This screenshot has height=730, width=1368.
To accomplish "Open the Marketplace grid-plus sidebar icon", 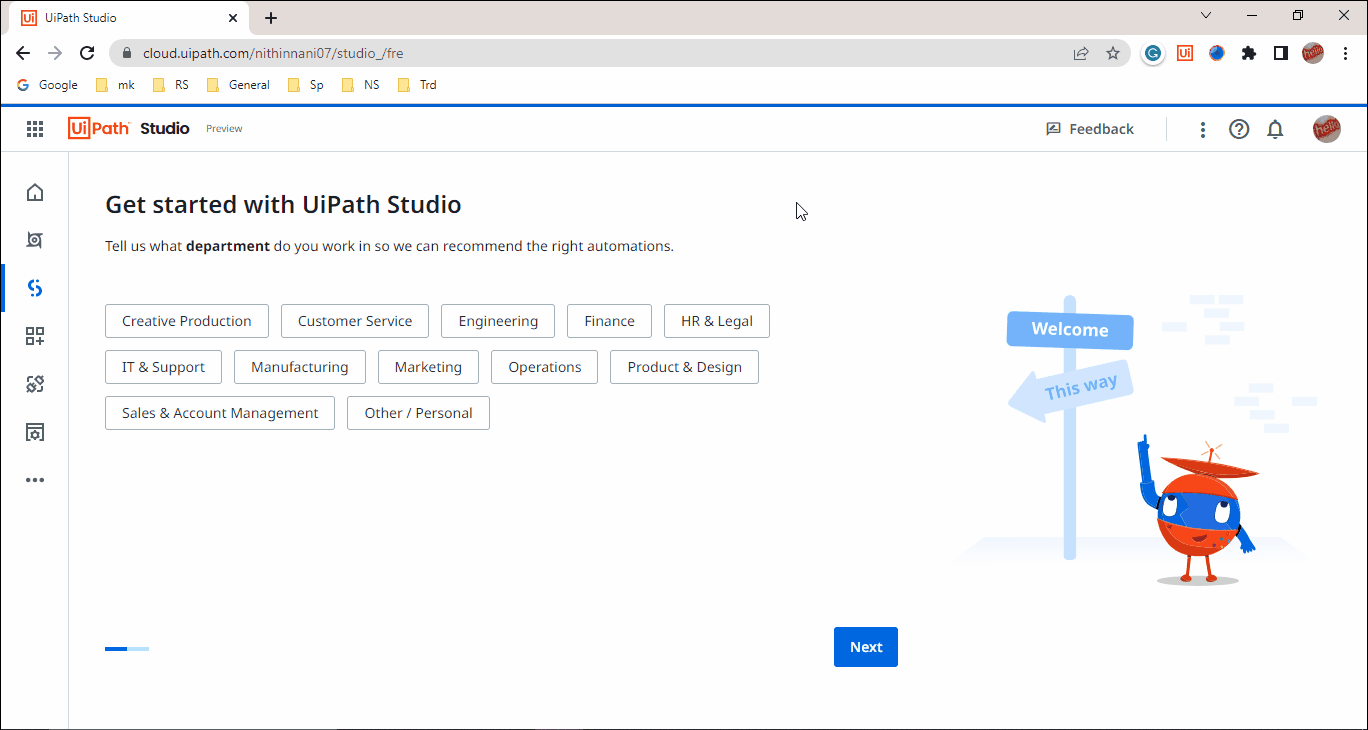I will pyautogui.click(x=35, y=336).
